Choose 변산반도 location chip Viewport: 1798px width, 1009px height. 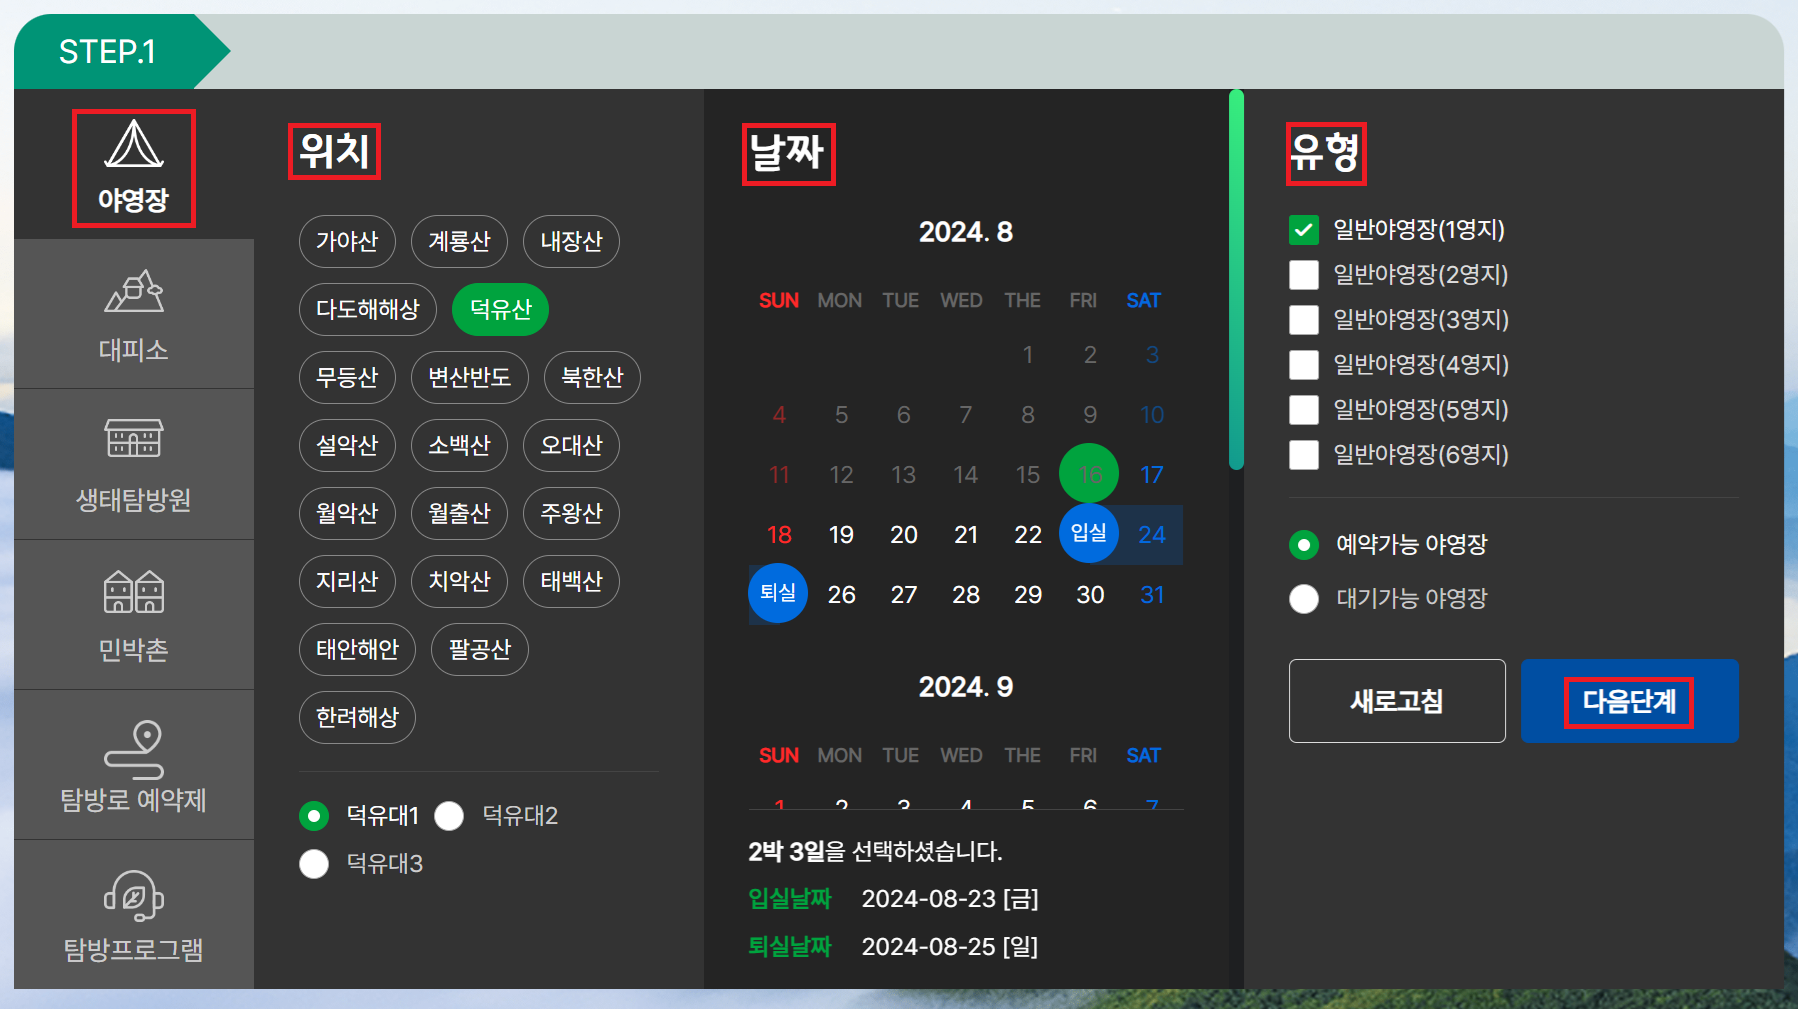tap(470, 378)
